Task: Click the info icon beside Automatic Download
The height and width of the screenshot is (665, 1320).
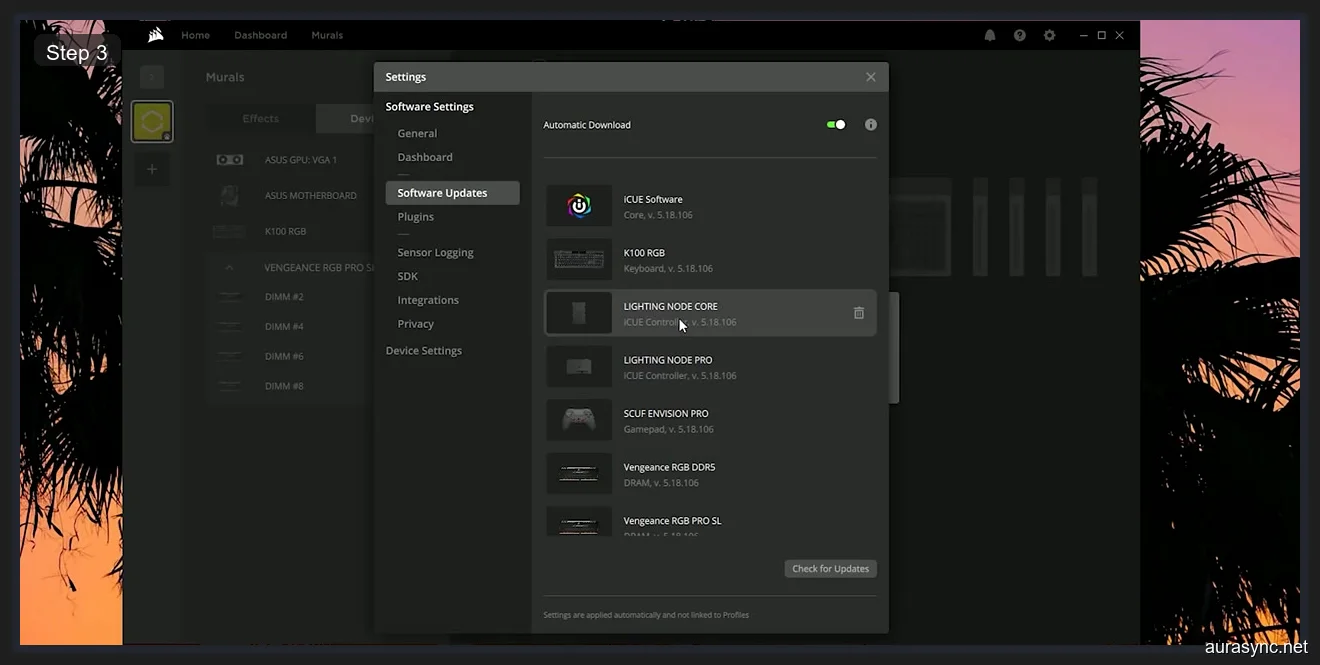Action: click(x=870, y=124)
